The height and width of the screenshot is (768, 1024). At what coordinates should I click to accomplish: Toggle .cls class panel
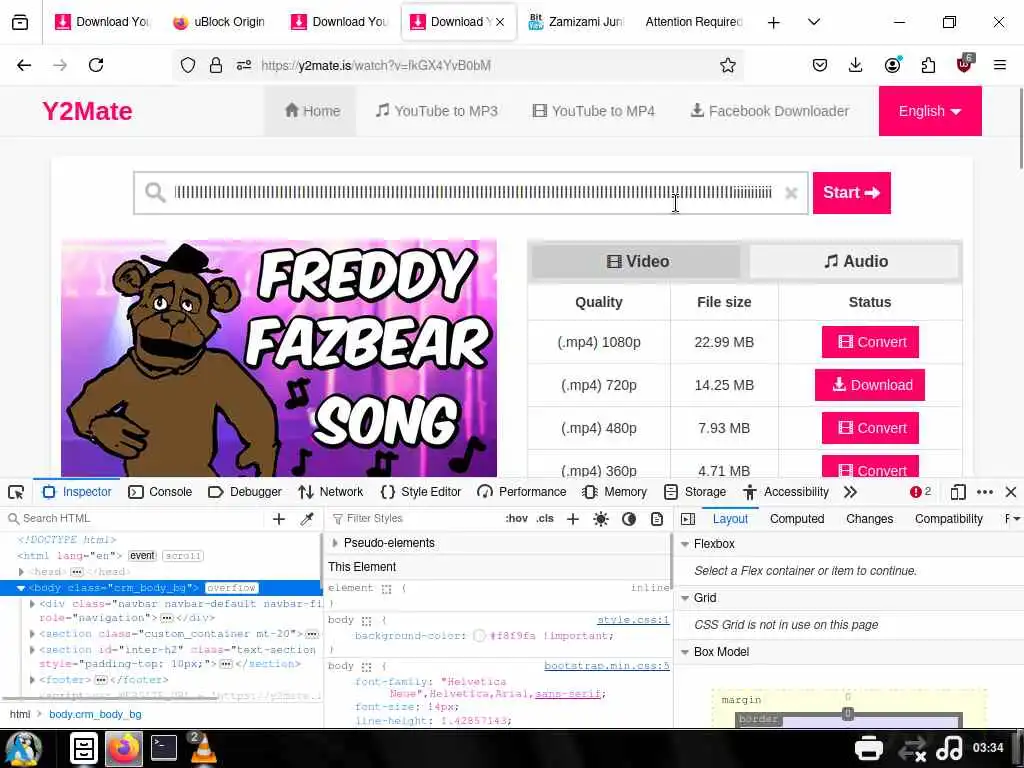tap(545, 519)
